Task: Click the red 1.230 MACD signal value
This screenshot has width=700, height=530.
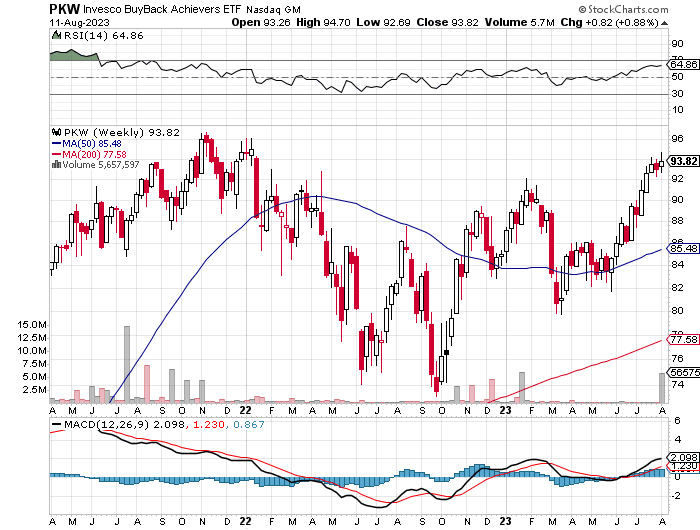Action: [x=208, y=425]
